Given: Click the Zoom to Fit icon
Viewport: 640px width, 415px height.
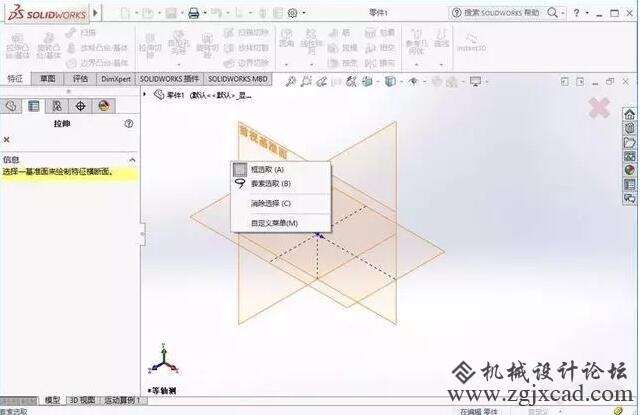Looking at the screenshot, I should (291, 81).
